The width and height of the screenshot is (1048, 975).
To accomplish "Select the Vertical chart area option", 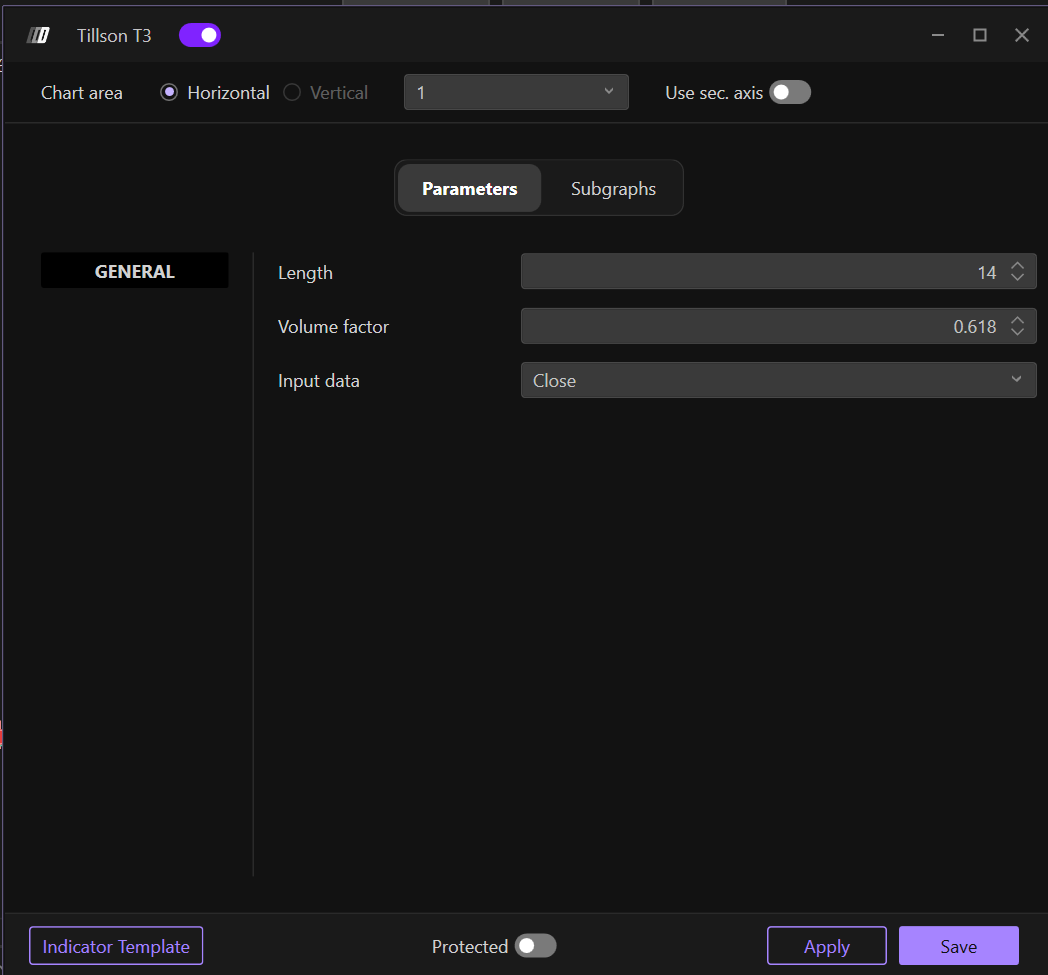I will point(292,93).
